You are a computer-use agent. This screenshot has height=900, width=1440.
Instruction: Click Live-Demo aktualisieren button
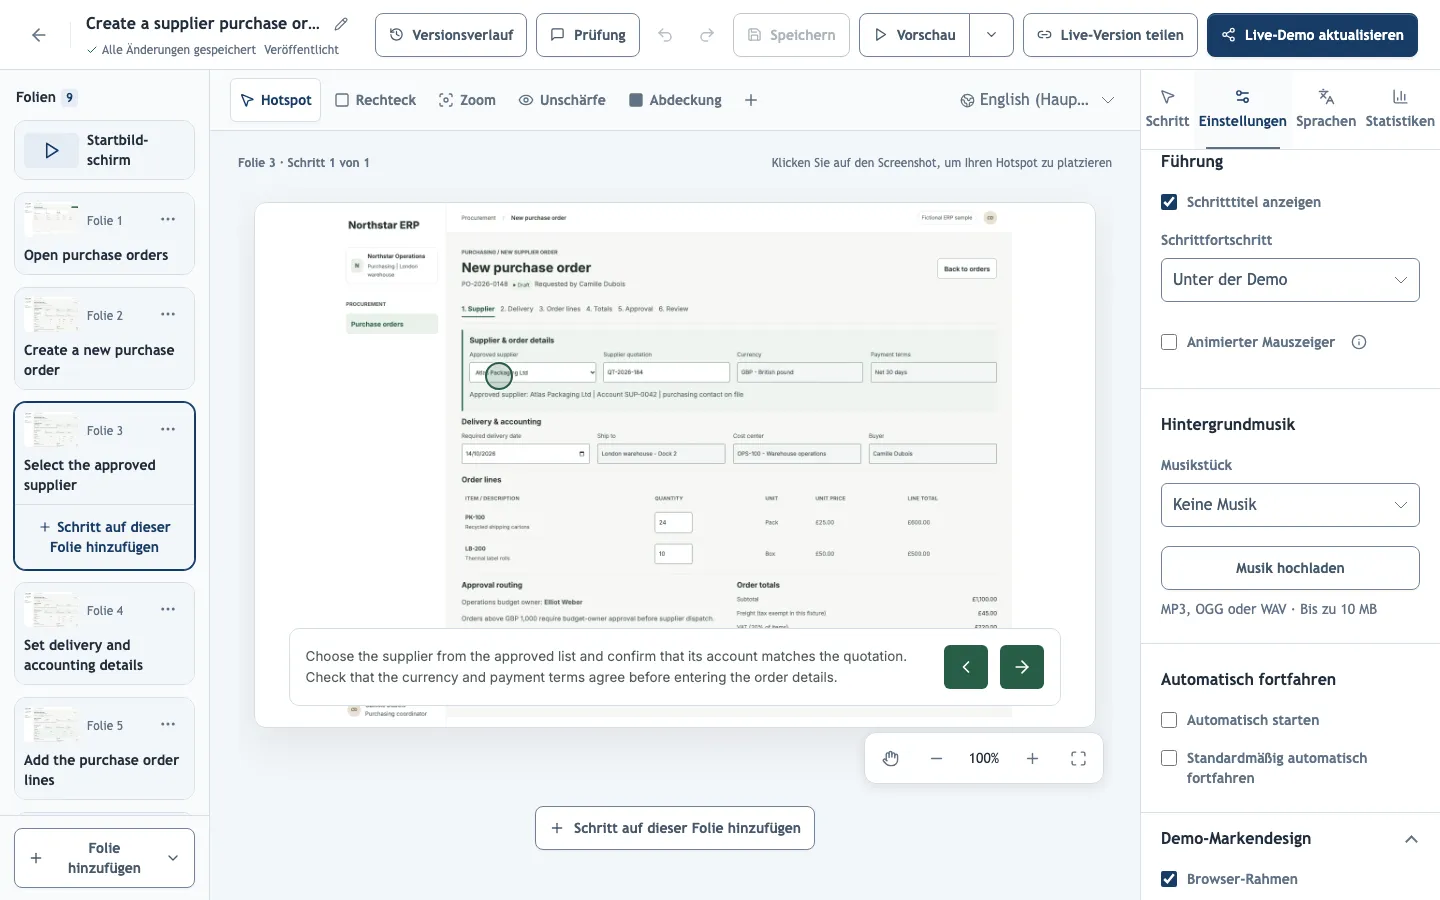(x=1312, y=35)
